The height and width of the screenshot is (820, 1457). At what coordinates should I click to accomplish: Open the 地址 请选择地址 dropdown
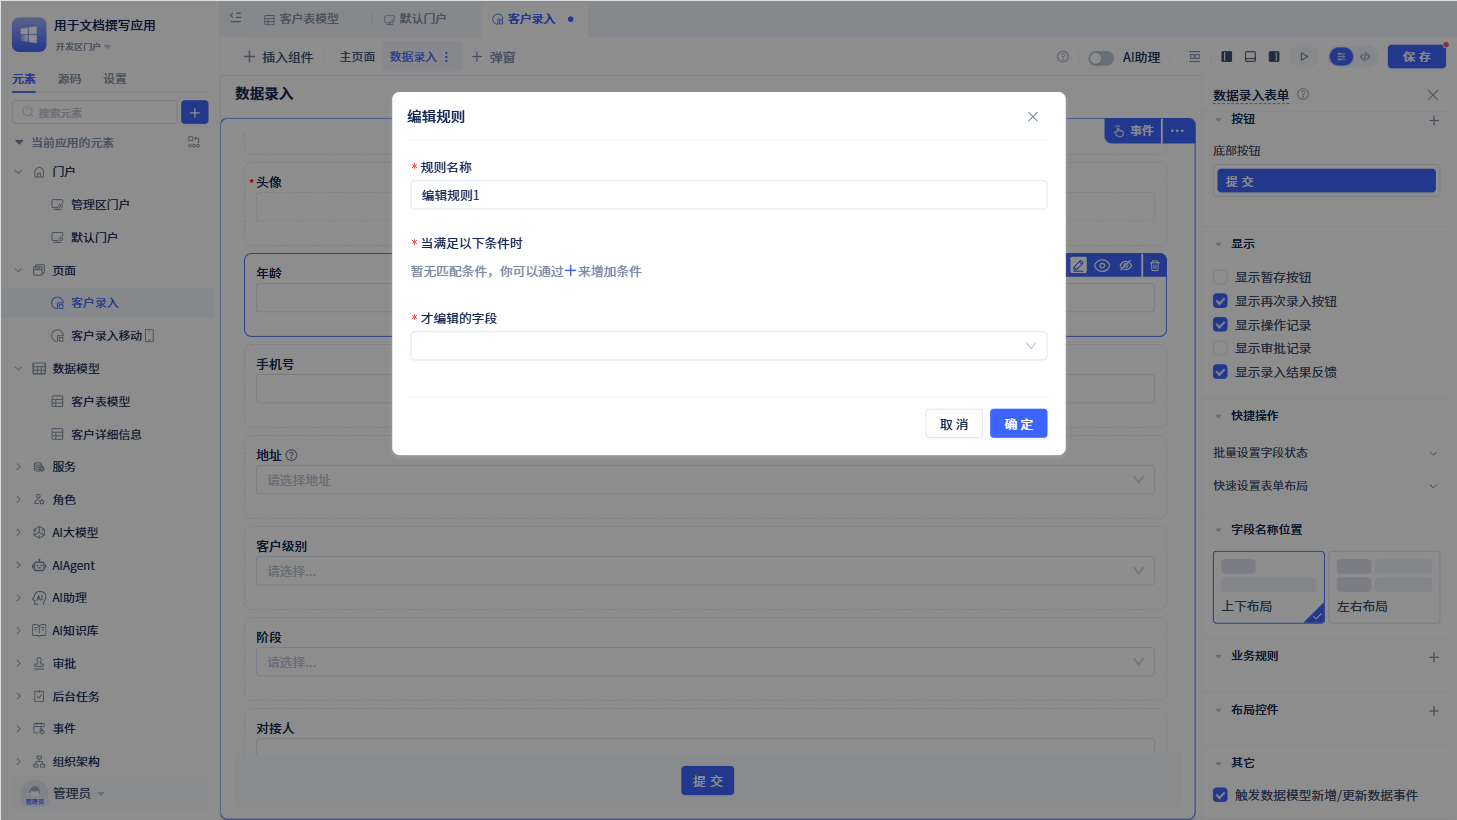click(705, 480)
